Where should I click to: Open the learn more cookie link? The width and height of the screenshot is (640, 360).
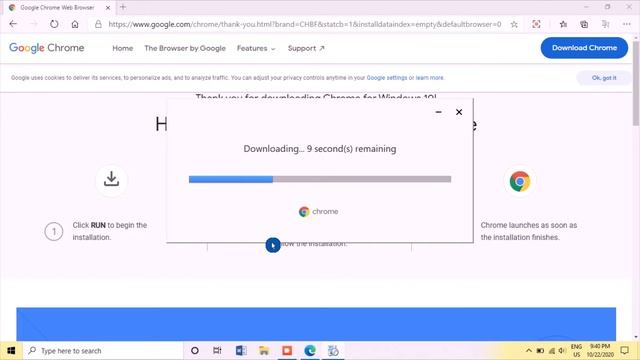click(x=429, y=78)
